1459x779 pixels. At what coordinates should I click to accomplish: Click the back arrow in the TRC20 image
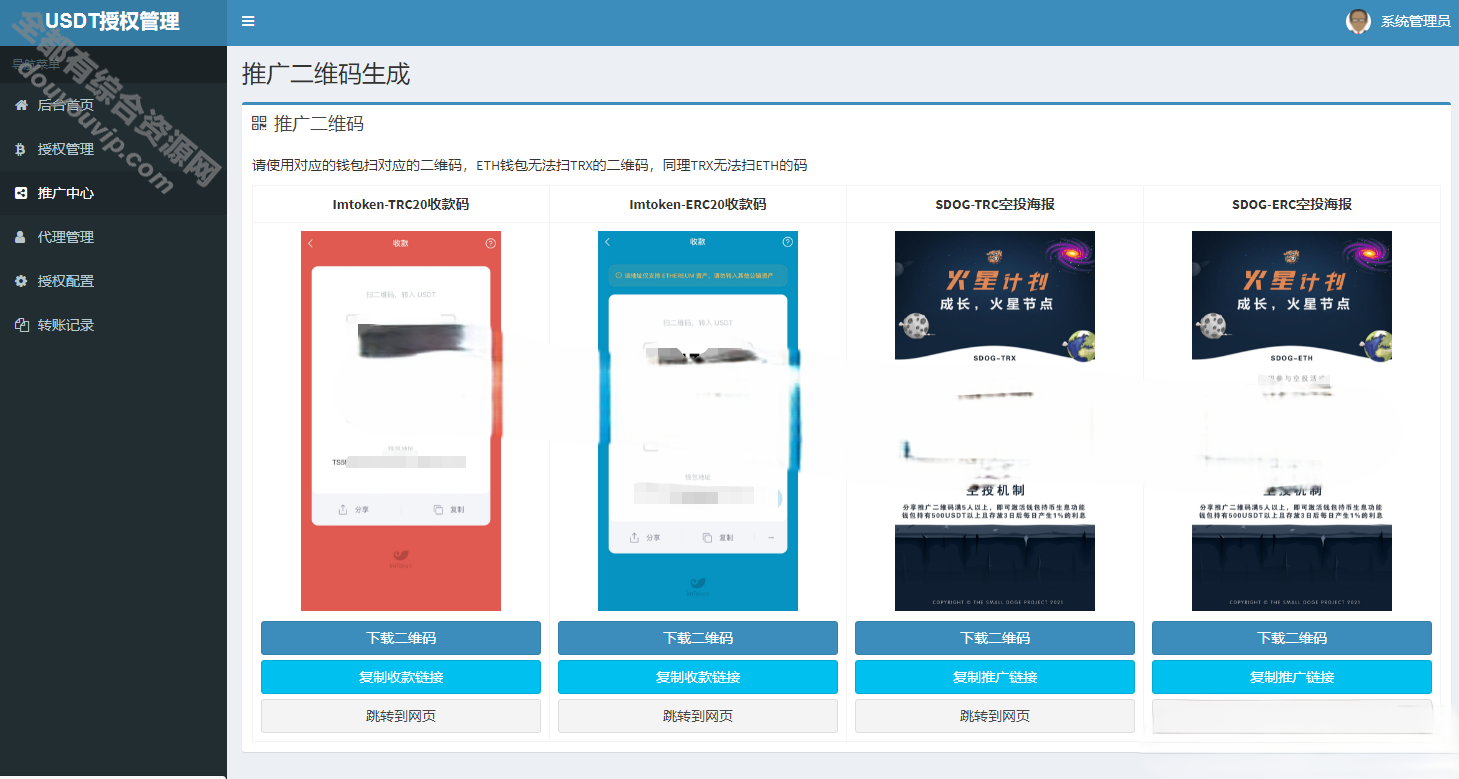click(310, 243)
